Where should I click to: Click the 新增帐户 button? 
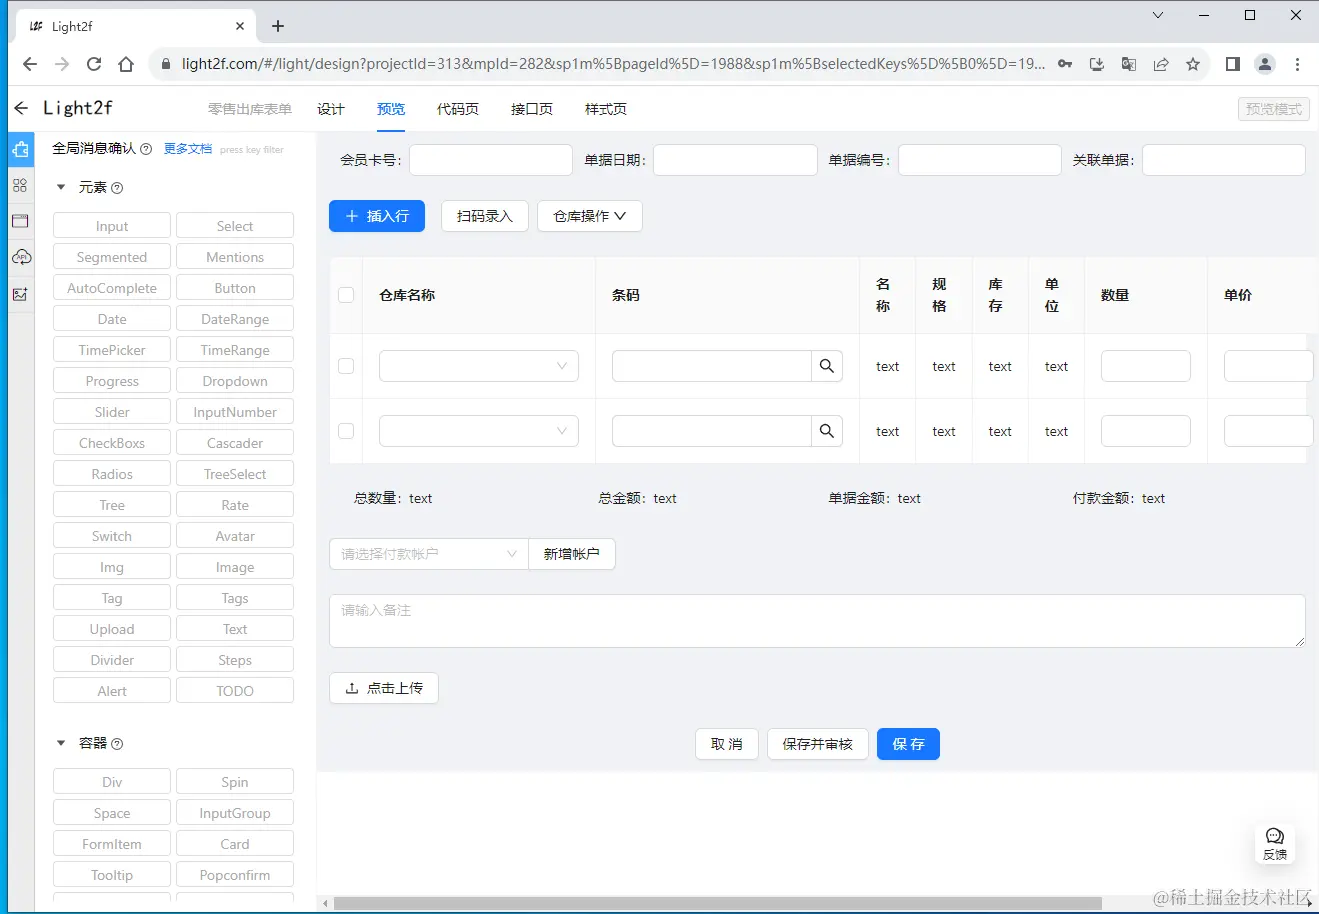pyautogui.click(x=572, y=554)
